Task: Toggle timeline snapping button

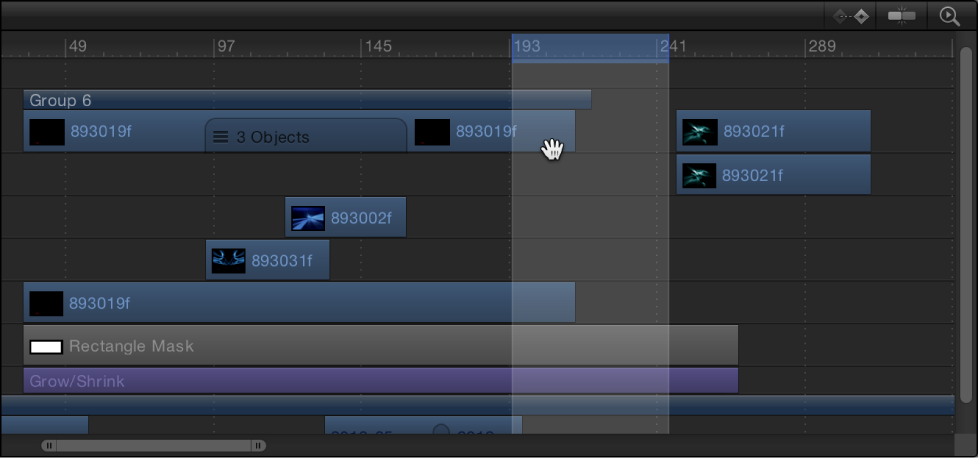Action: tap(901, 16)
